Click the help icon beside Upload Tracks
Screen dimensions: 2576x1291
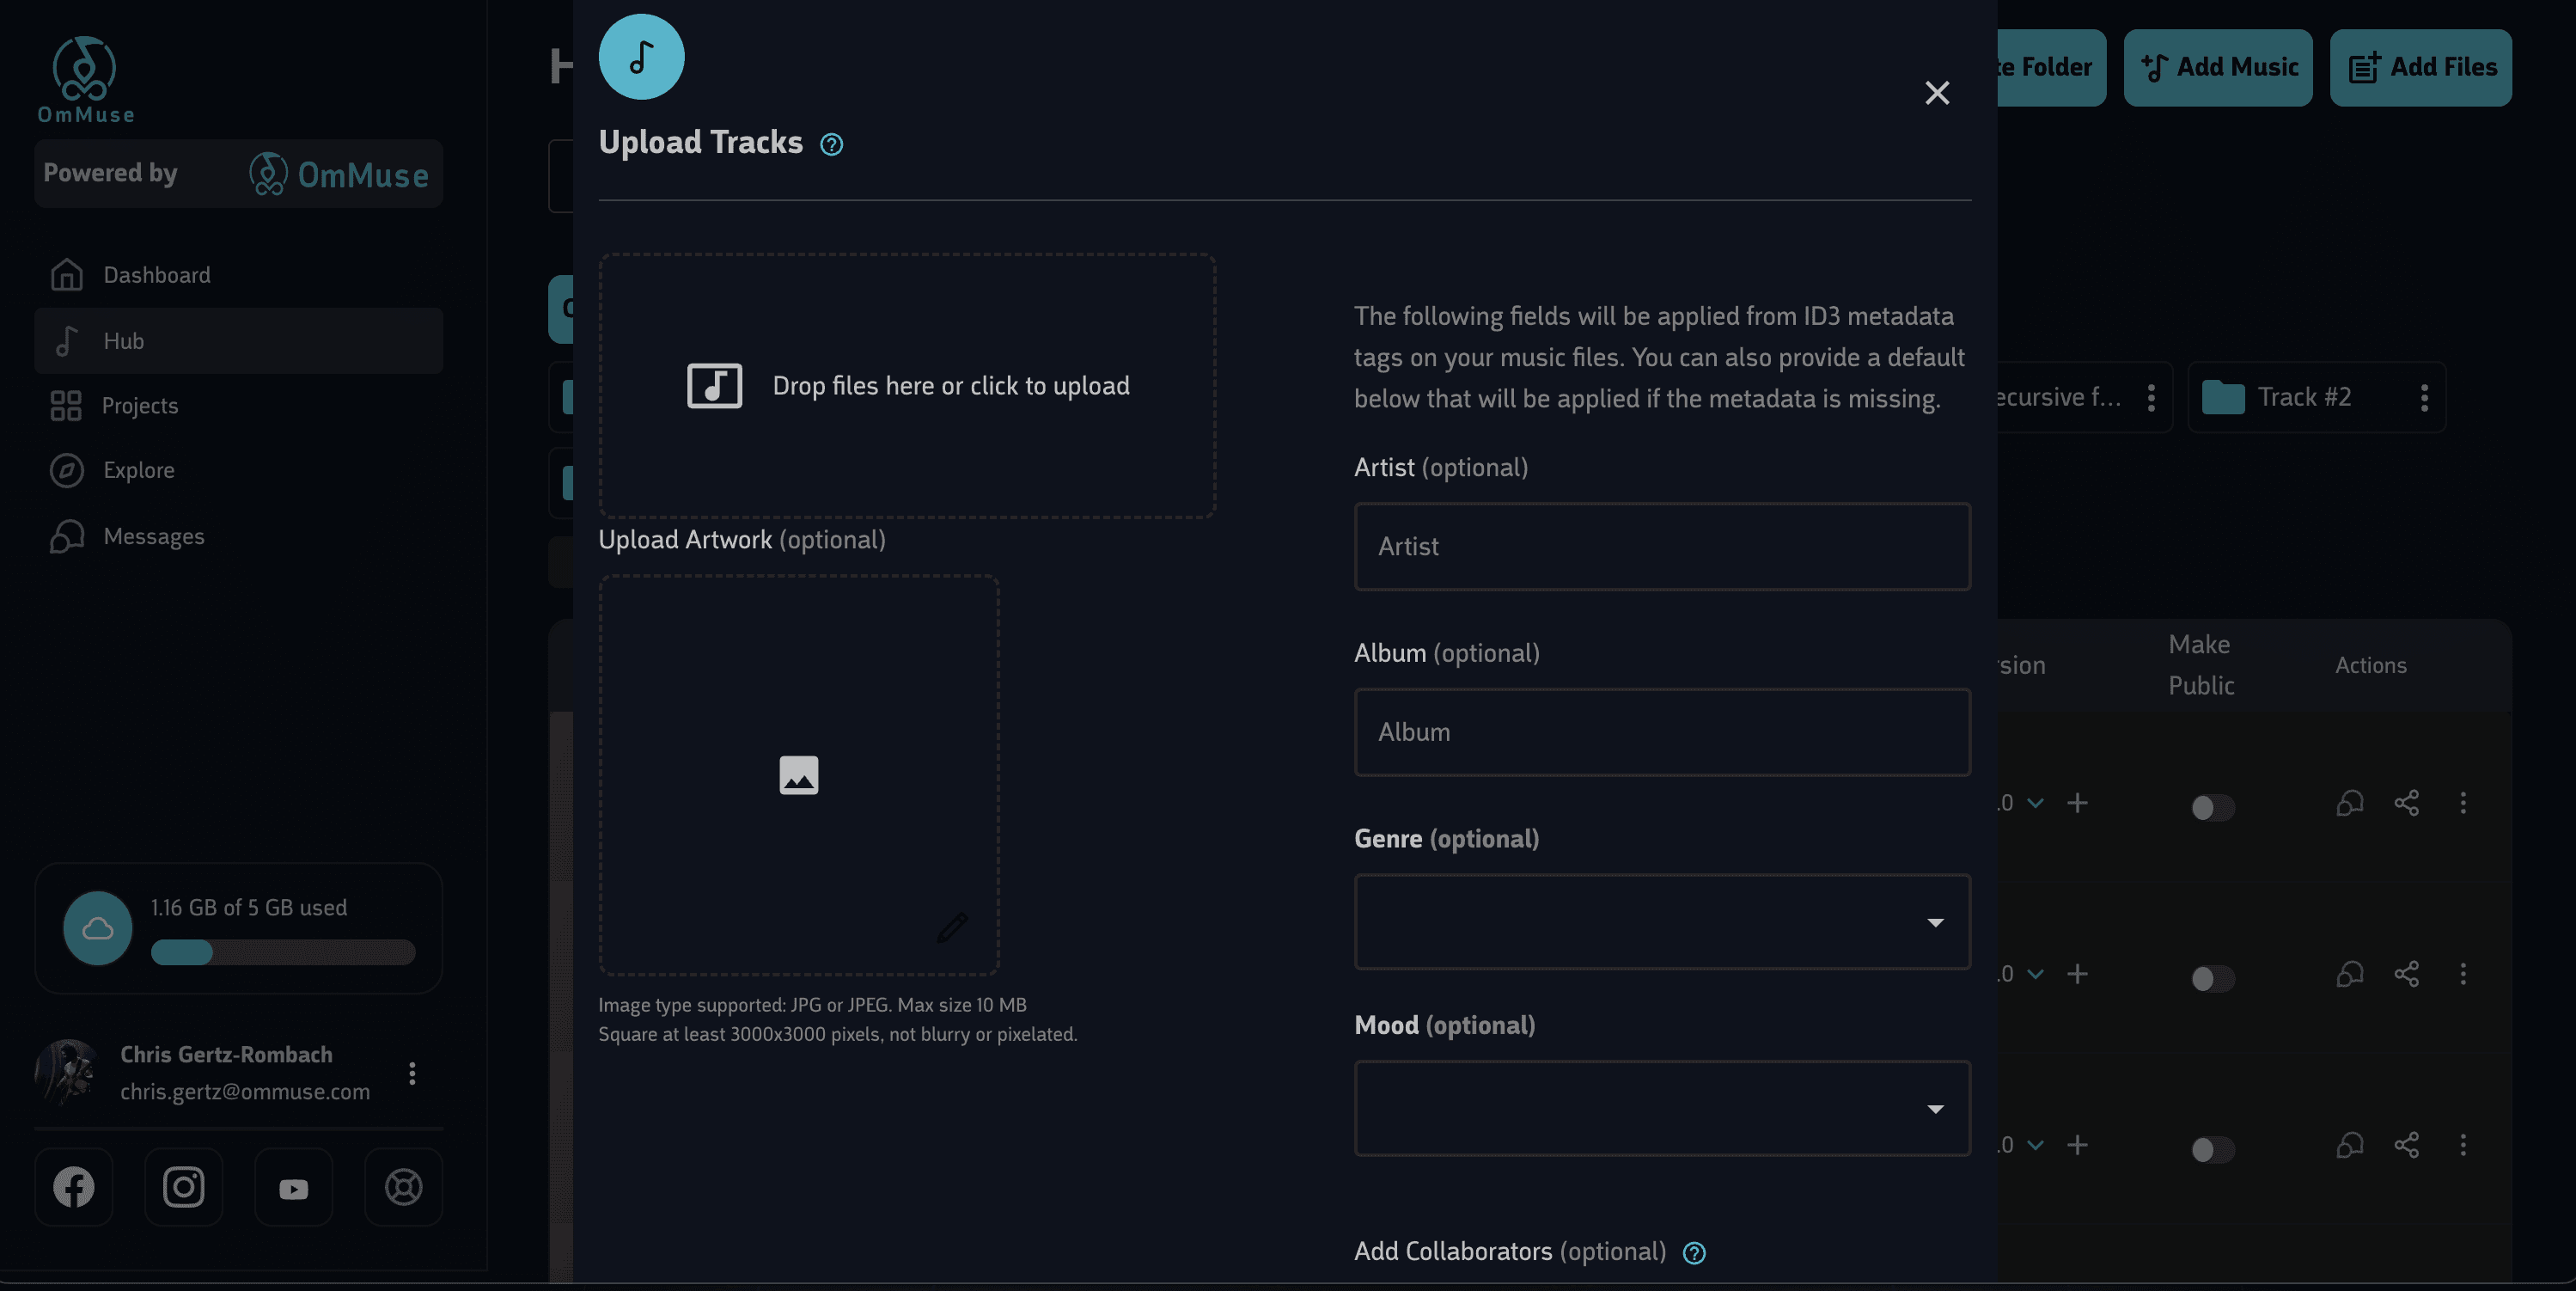pos(831,145)
